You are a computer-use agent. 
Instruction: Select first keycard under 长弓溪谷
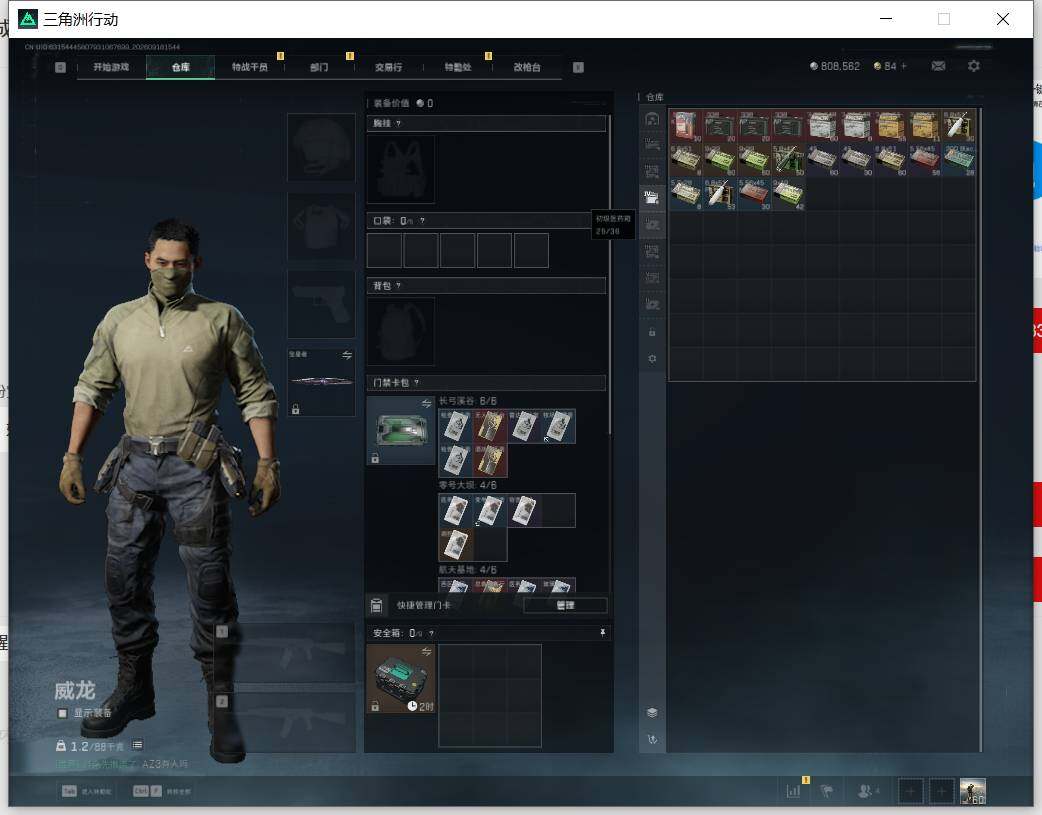click(455, 426)
